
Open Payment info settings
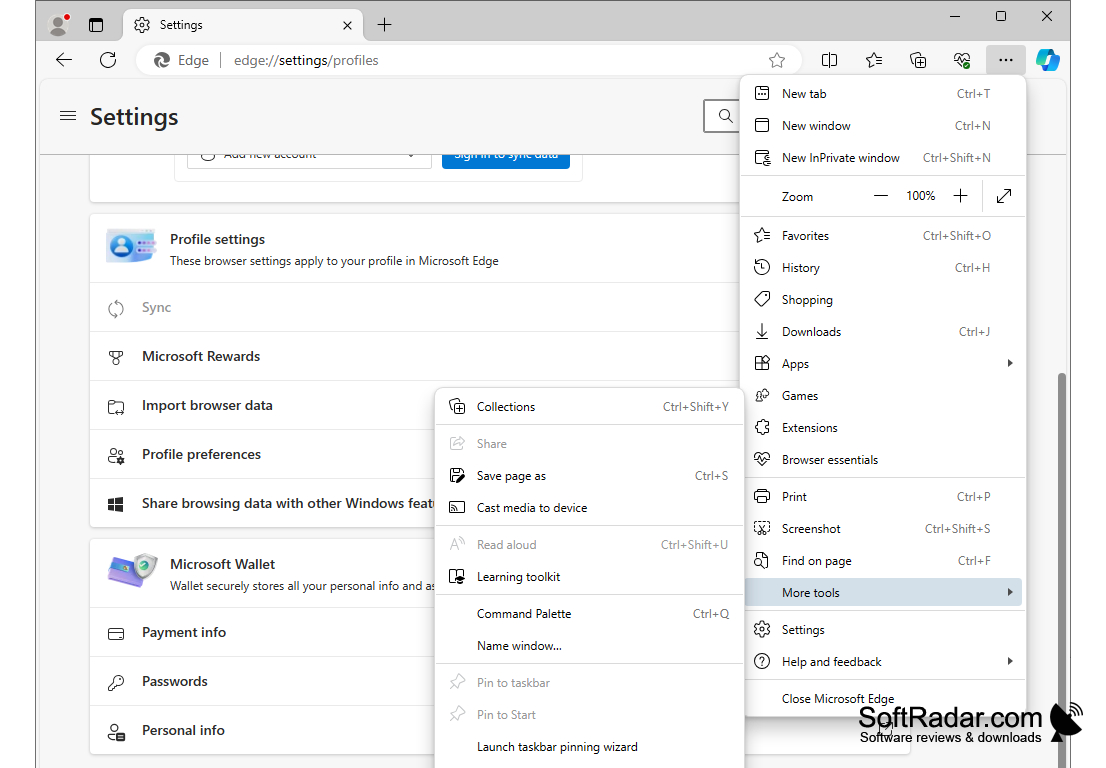pos(262,633)
